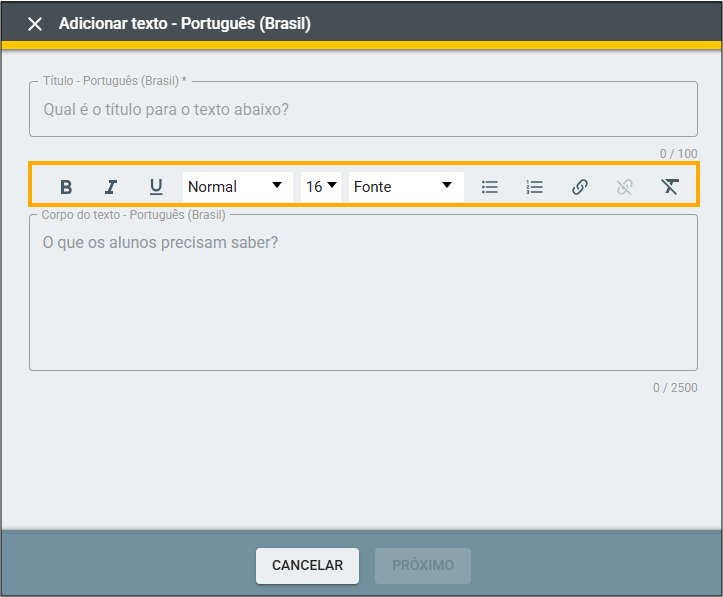Insert a bulleted list
The height and width of the screenshot is (597, 723).
click(x=490, y=187)
